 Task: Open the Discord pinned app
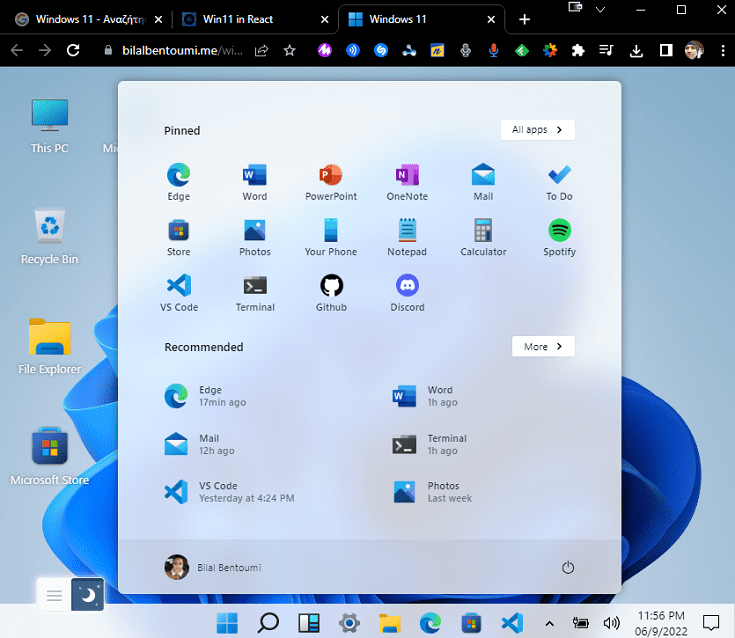[x=407, y=293]
